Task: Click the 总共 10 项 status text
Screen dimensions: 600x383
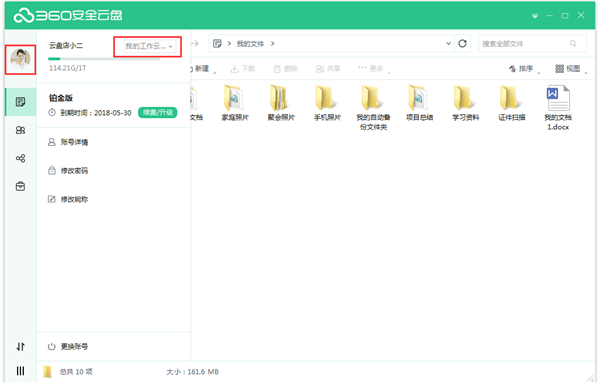Action: coord(76,372)
